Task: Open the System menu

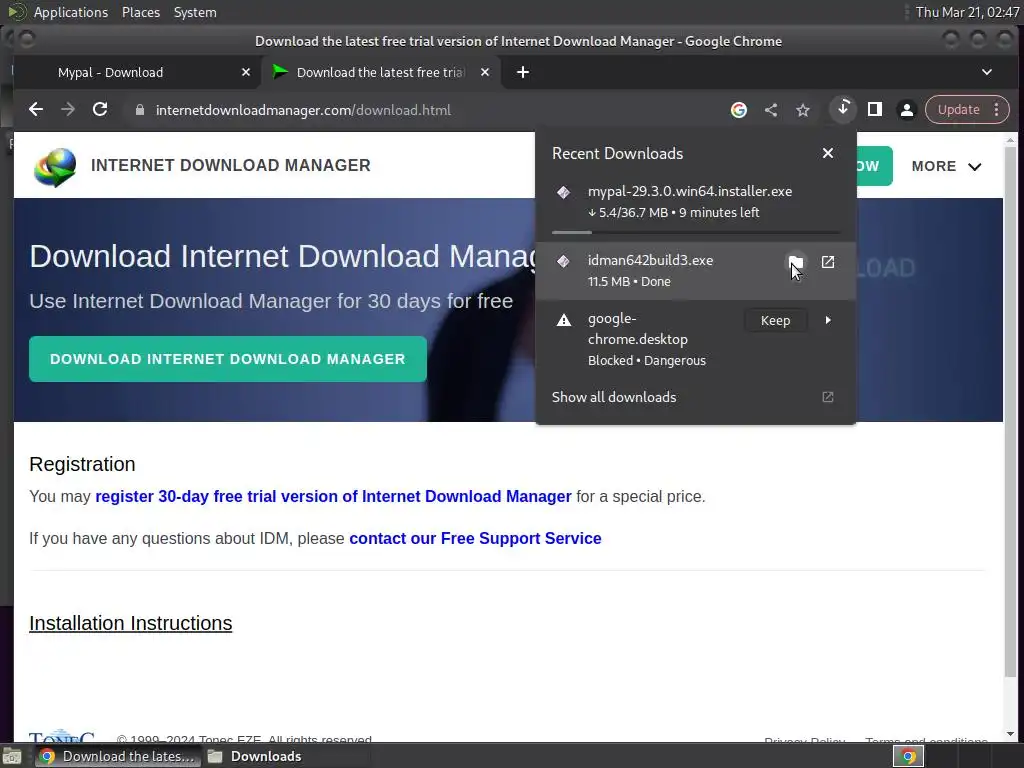Action: tap(195, 12)
